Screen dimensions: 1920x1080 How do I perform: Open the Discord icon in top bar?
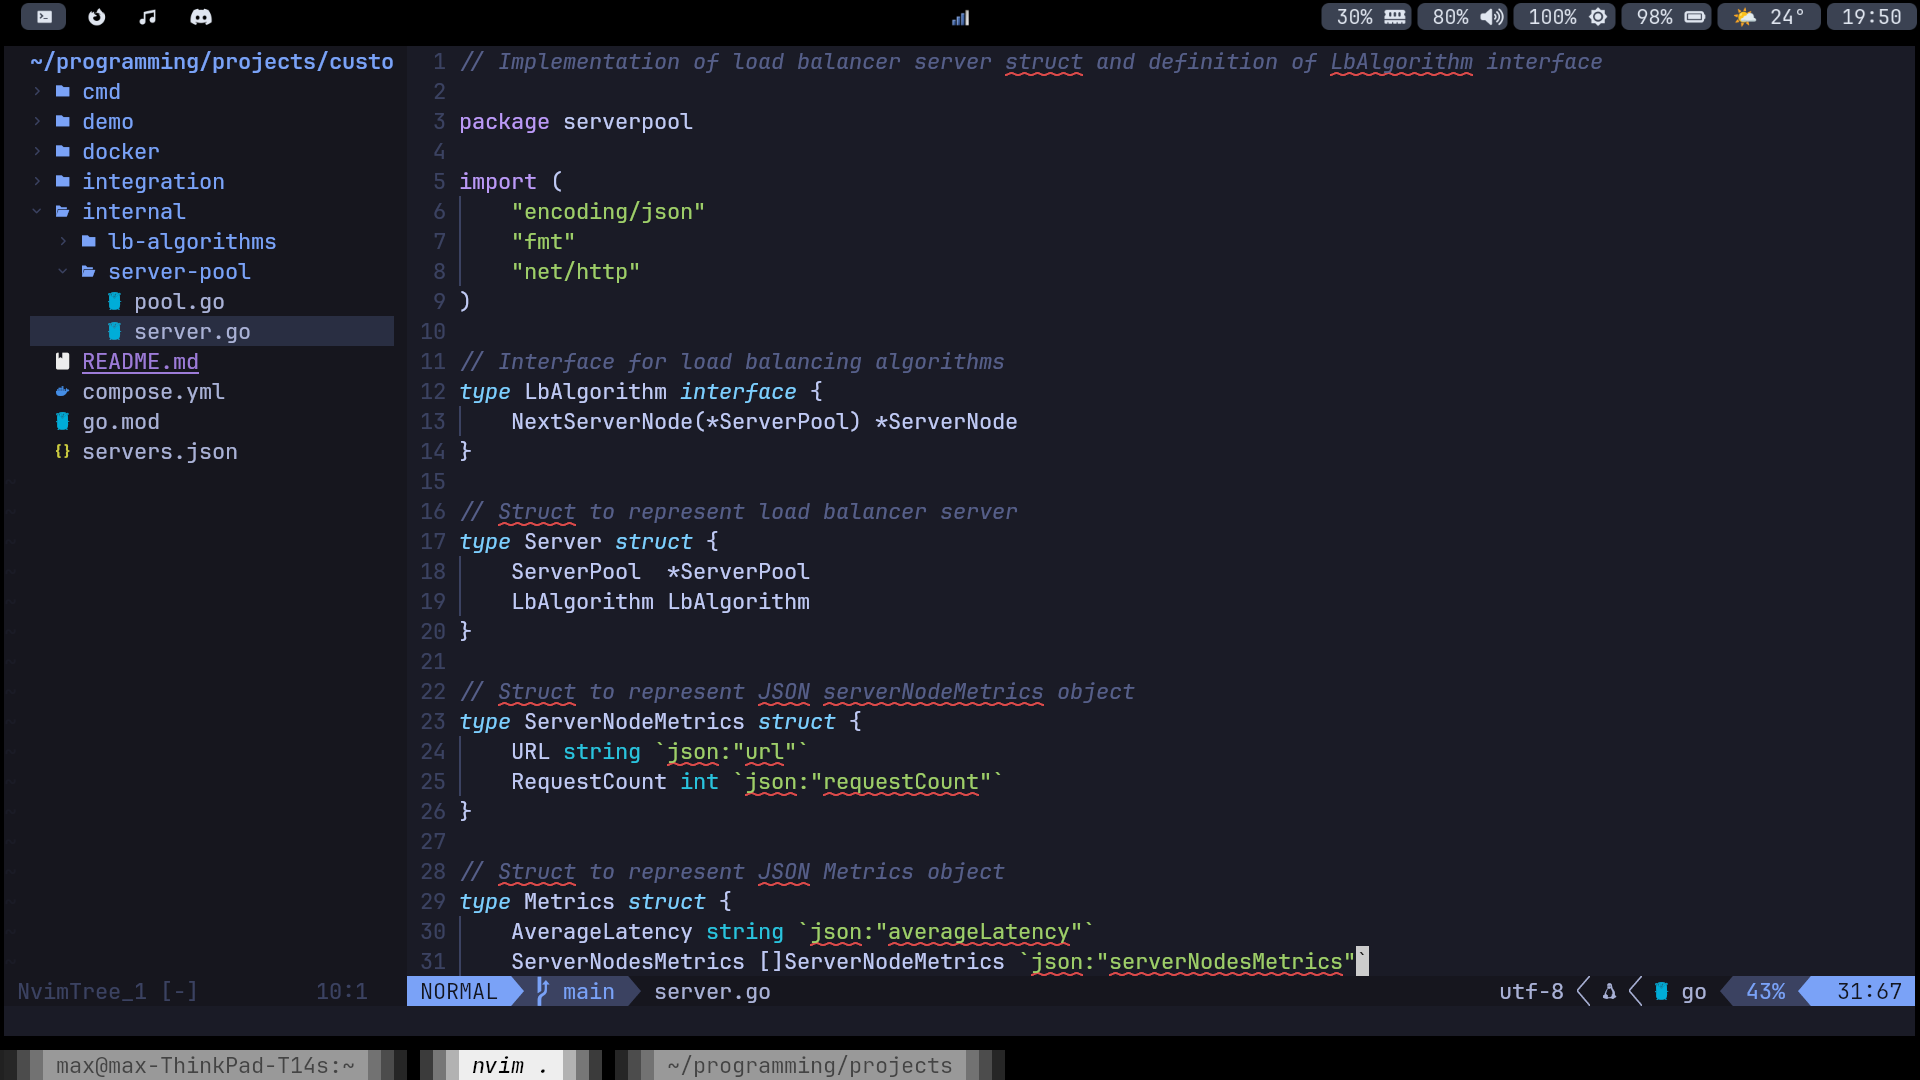pyautogui.click(x=201, y=17)
